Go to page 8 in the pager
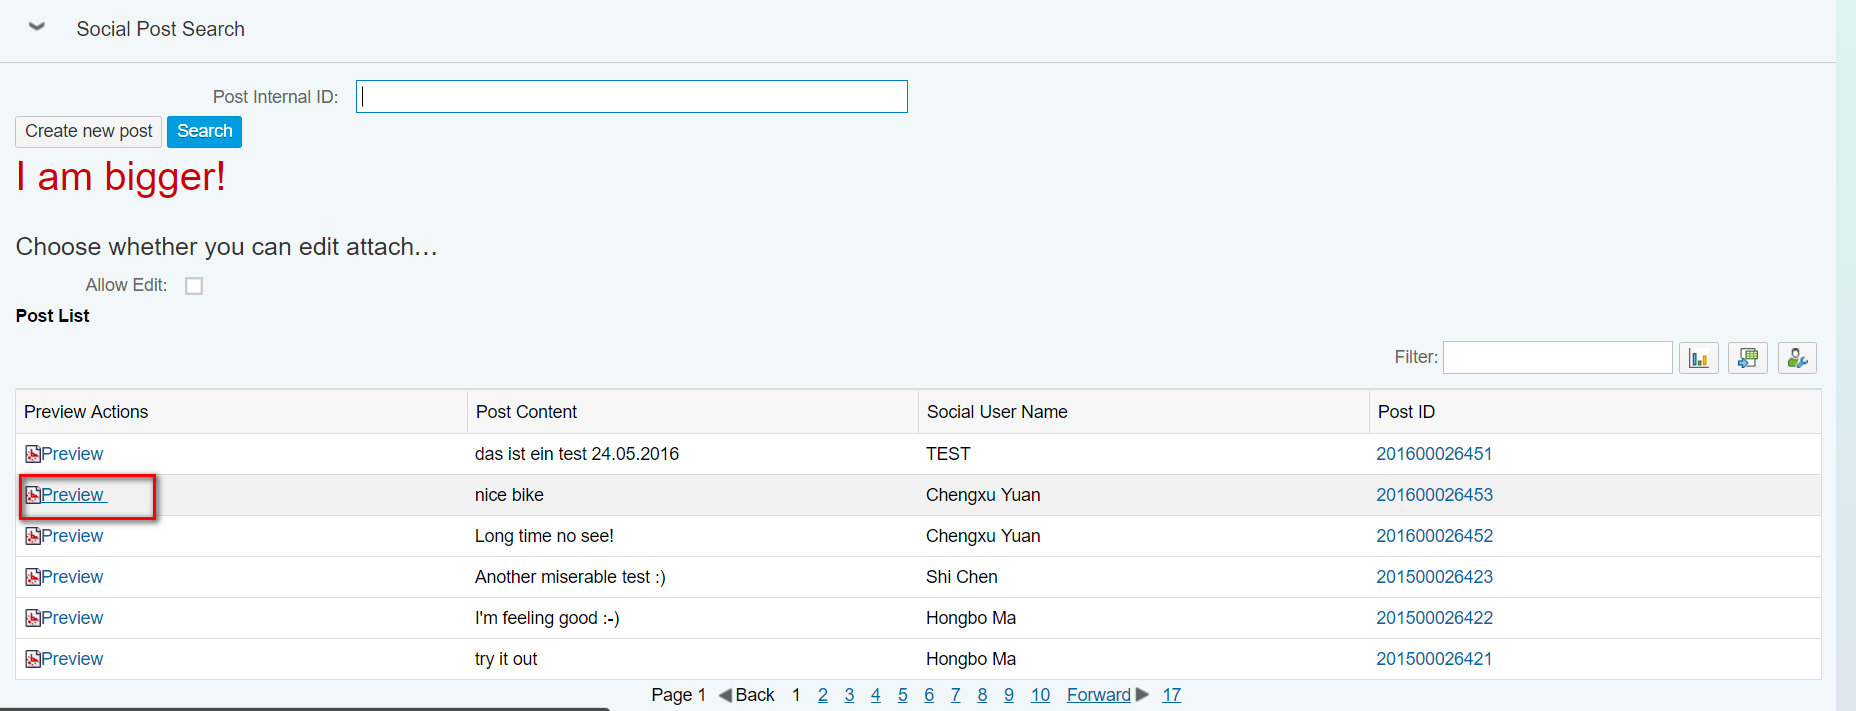Screen dimensions: 1856x711 pyautogui.click(x=982, y=695)
